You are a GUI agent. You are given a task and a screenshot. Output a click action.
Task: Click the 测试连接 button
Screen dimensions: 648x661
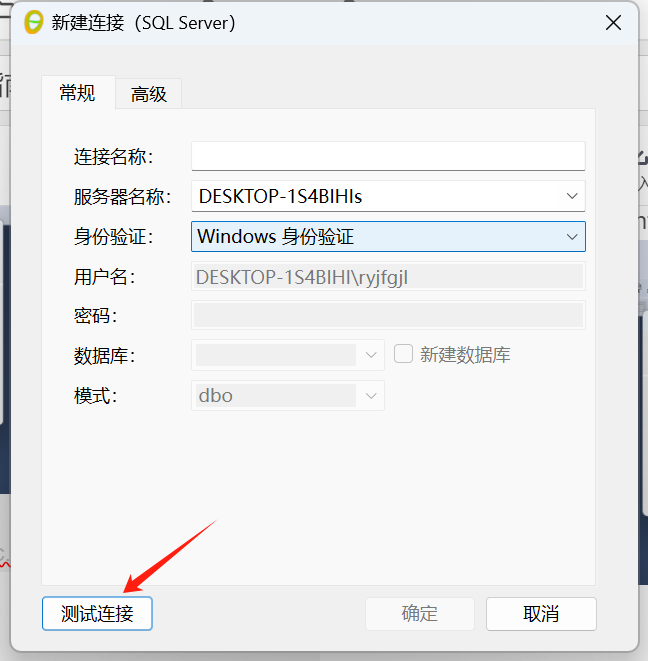tap(97, 613)
